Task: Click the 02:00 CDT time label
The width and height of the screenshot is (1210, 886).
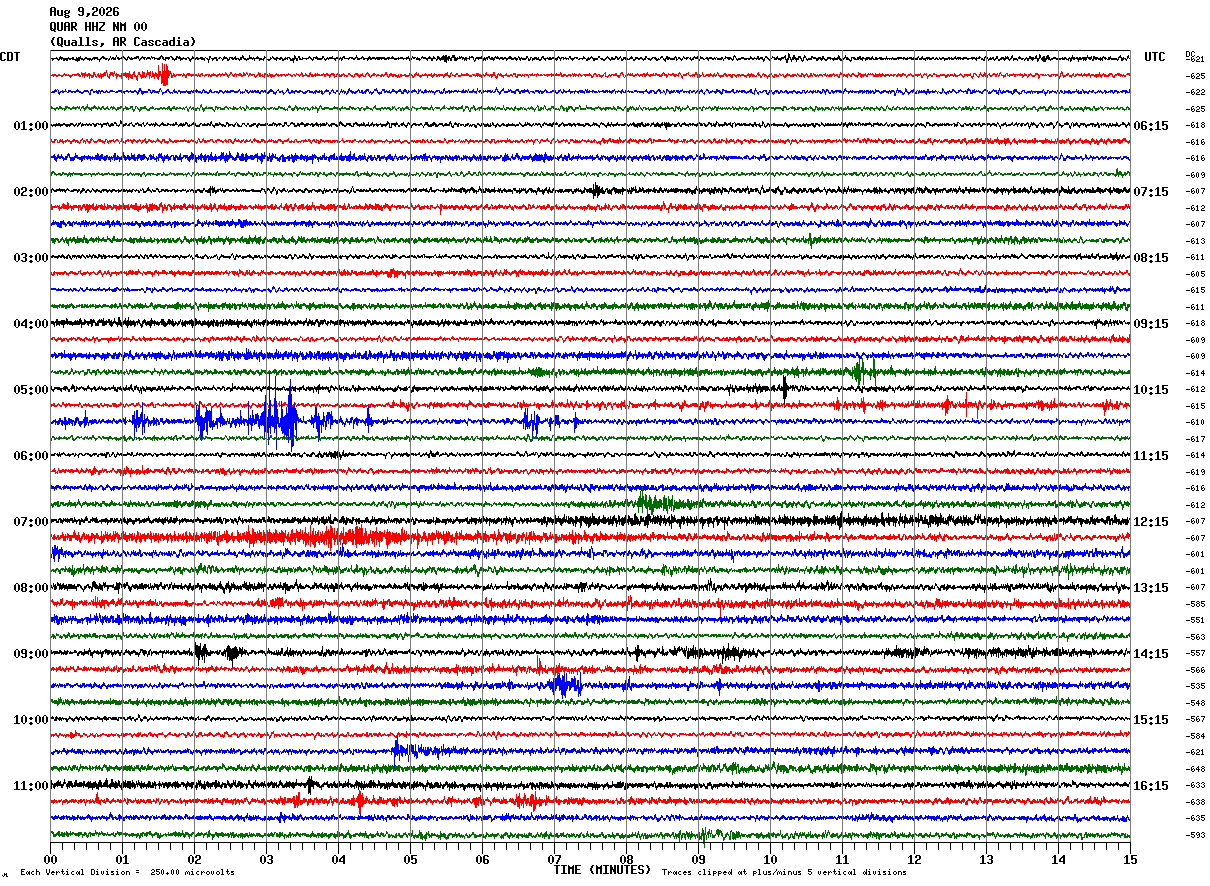Action: click(x=30, y=192)
